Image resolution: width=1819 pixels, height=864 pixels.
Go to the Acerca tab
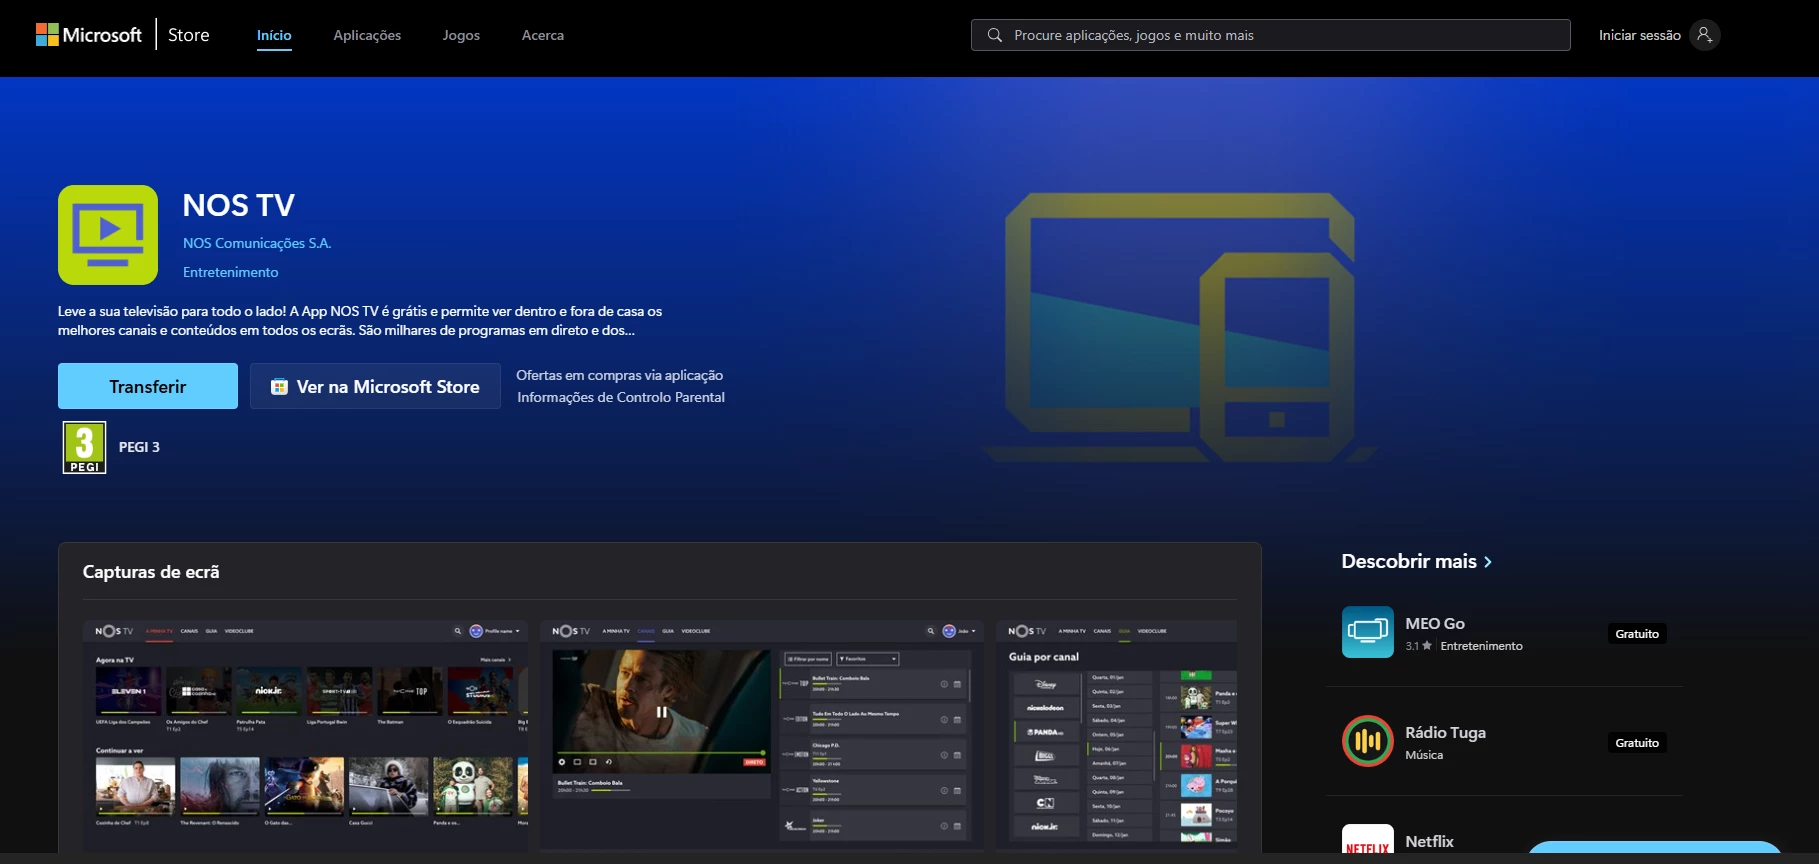(542, 35)
